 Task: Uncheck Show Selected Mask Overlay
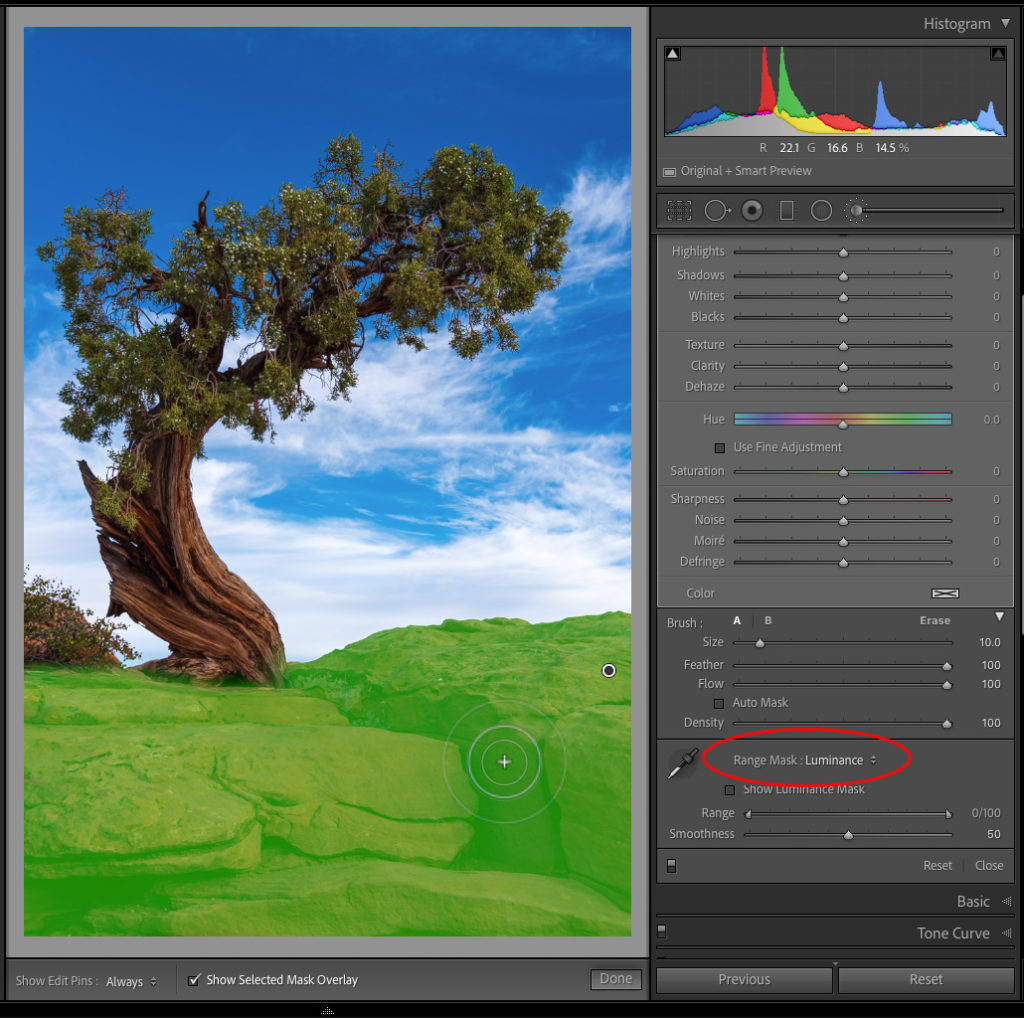tap(194, 980)
